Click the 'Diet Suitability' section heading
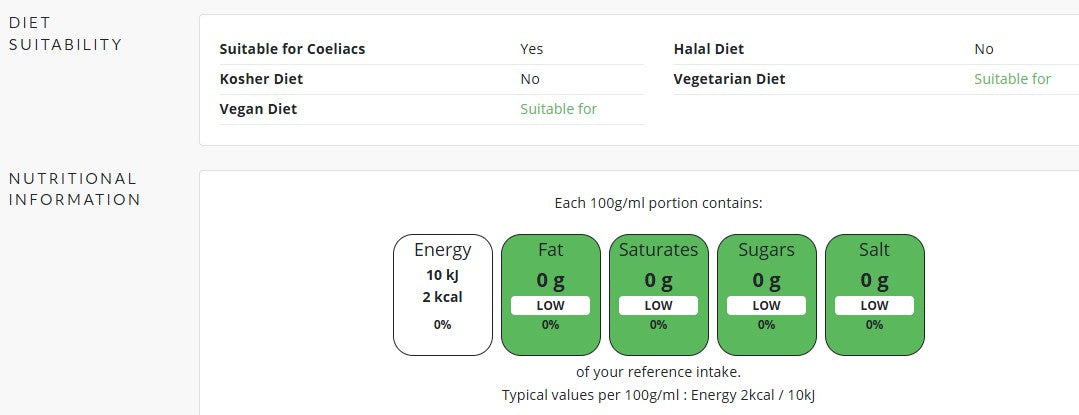This screenshot has height=415, width=1079. tap(65, 33)
